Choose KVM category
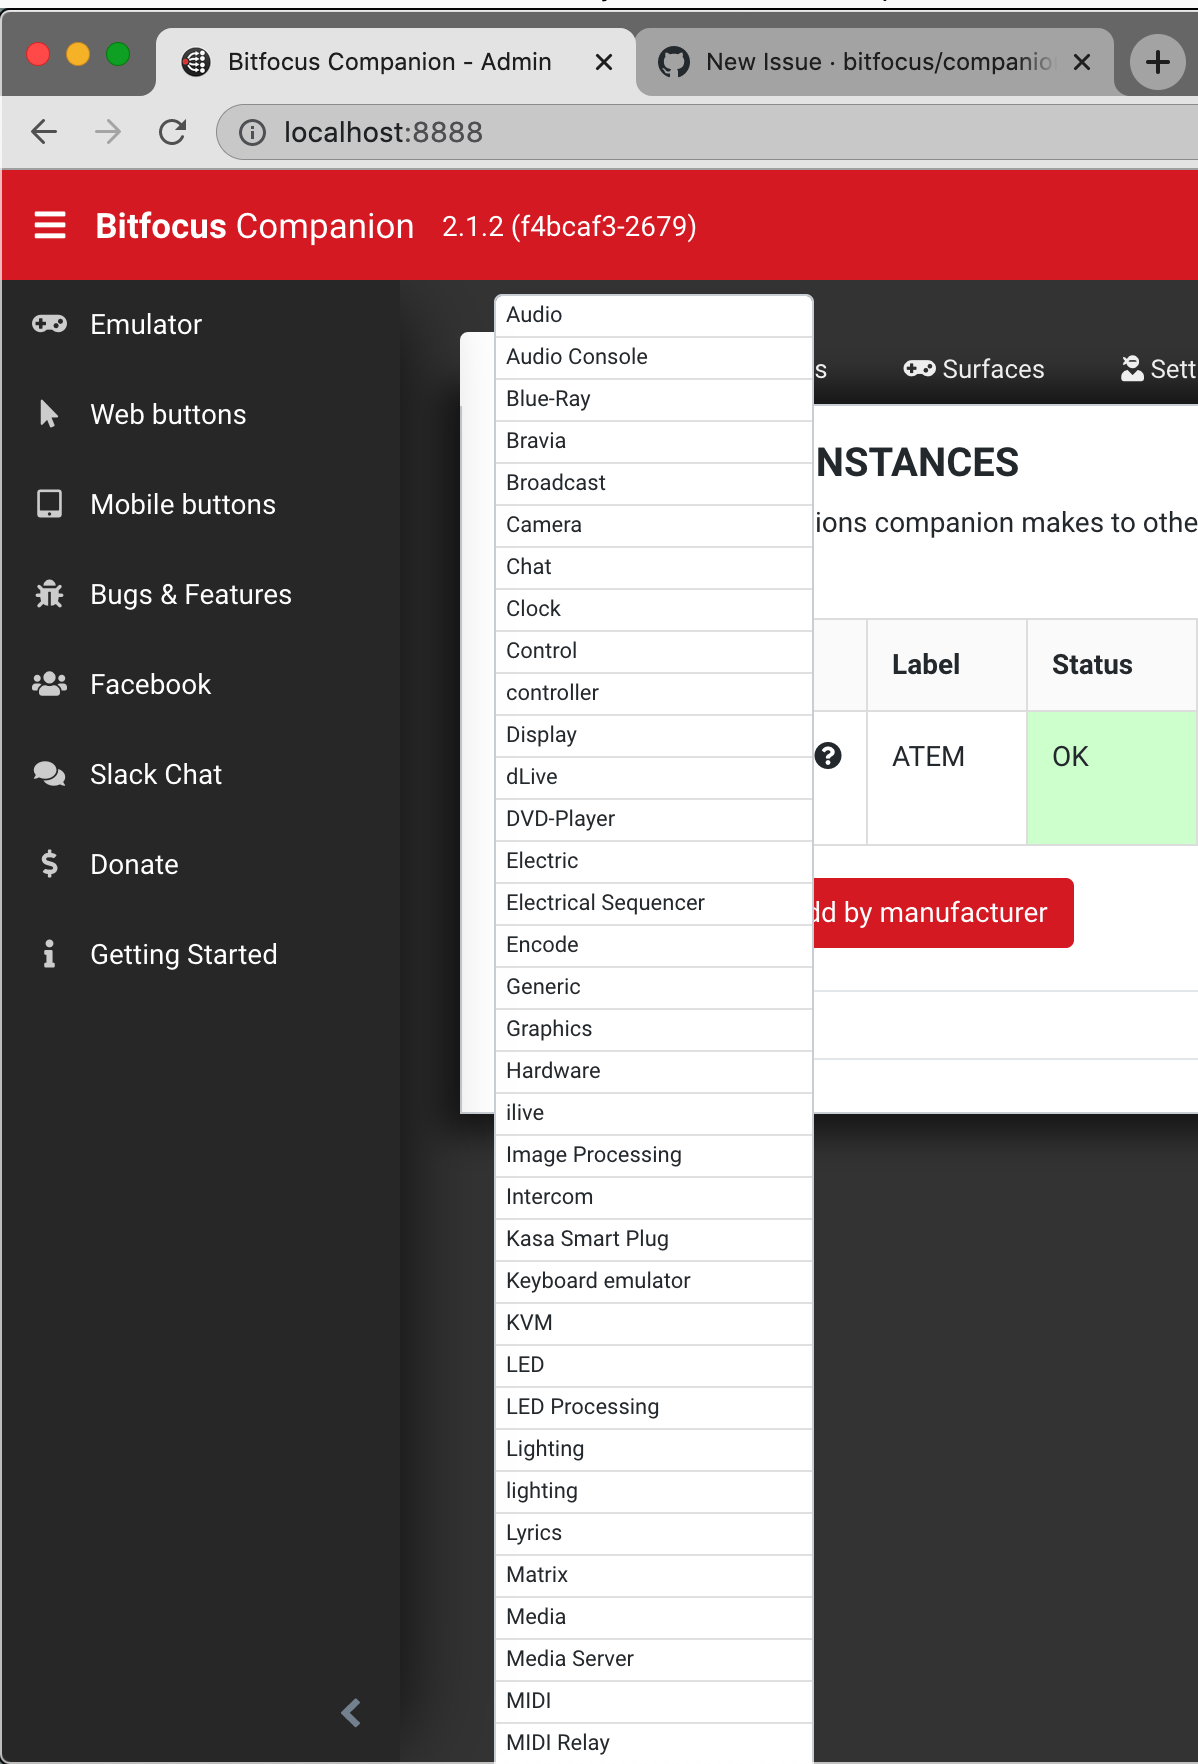This screenshot has height=1764, width=1198. [x=654, y=1323]
